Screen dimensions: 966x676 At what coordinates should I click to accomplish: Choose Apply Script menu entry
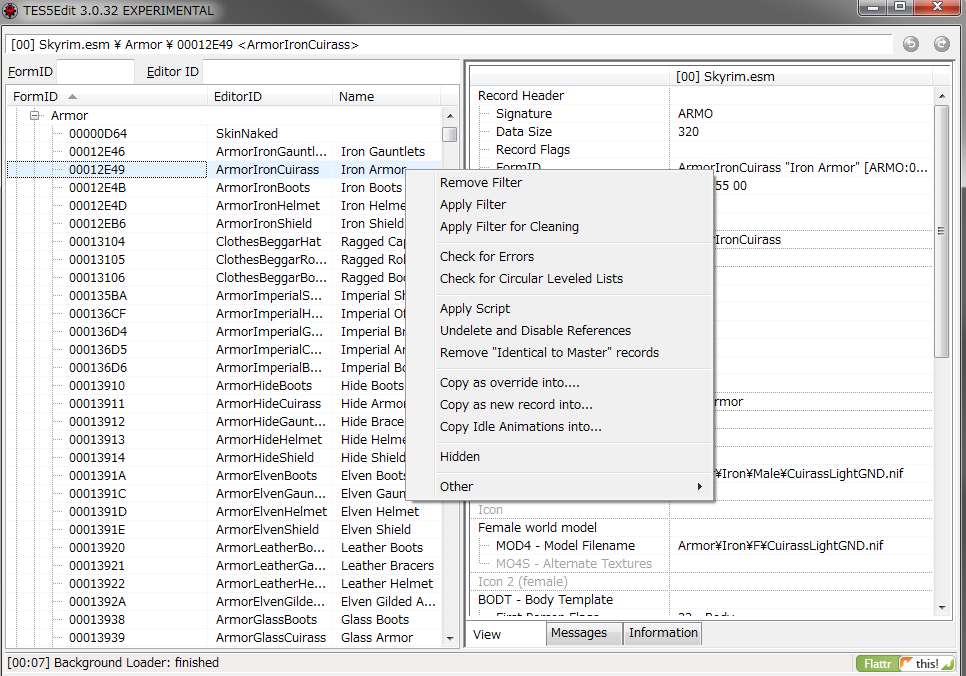click(474, 309)
